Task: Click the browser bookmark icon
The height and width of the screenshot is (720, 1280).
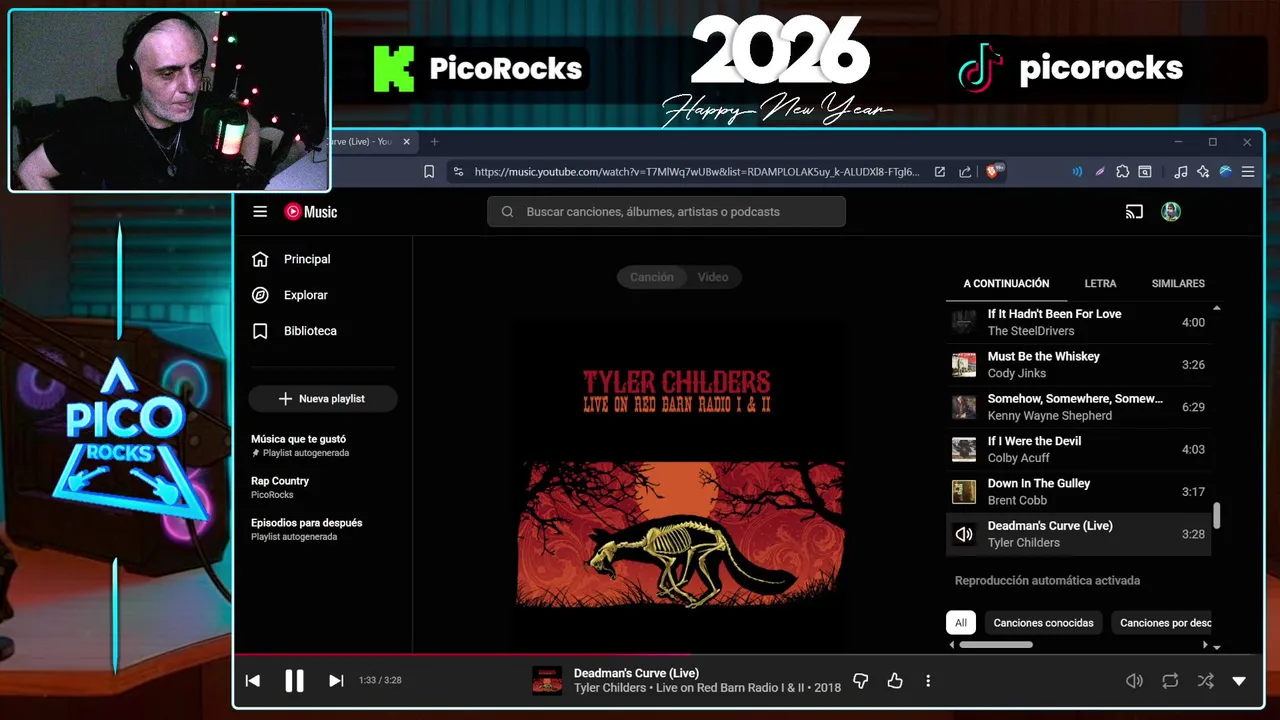Action: [429, 172]
